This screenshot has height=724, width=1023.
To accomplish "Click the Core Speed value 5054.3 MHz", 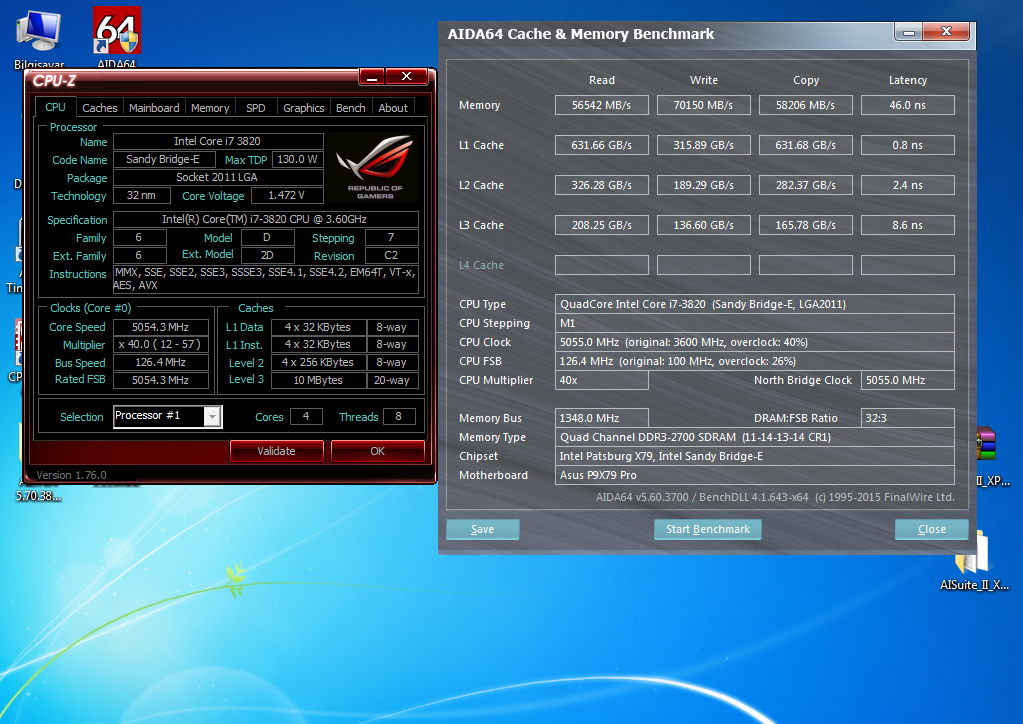I will [161, 327].
